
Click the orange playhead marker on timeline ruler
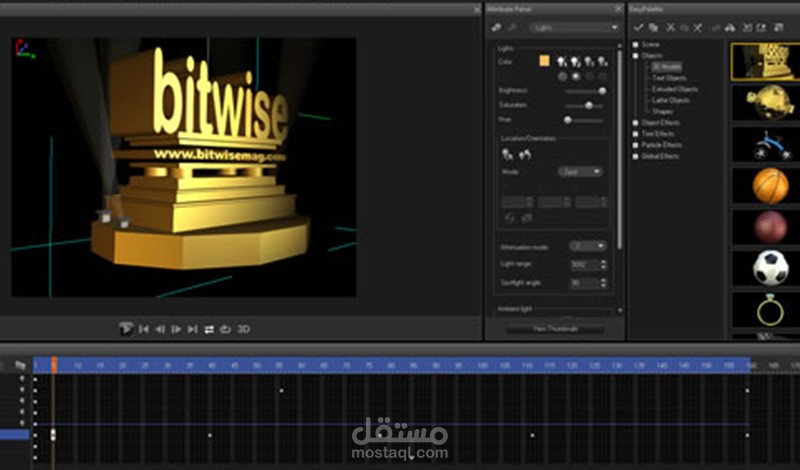tap(54, 365)
